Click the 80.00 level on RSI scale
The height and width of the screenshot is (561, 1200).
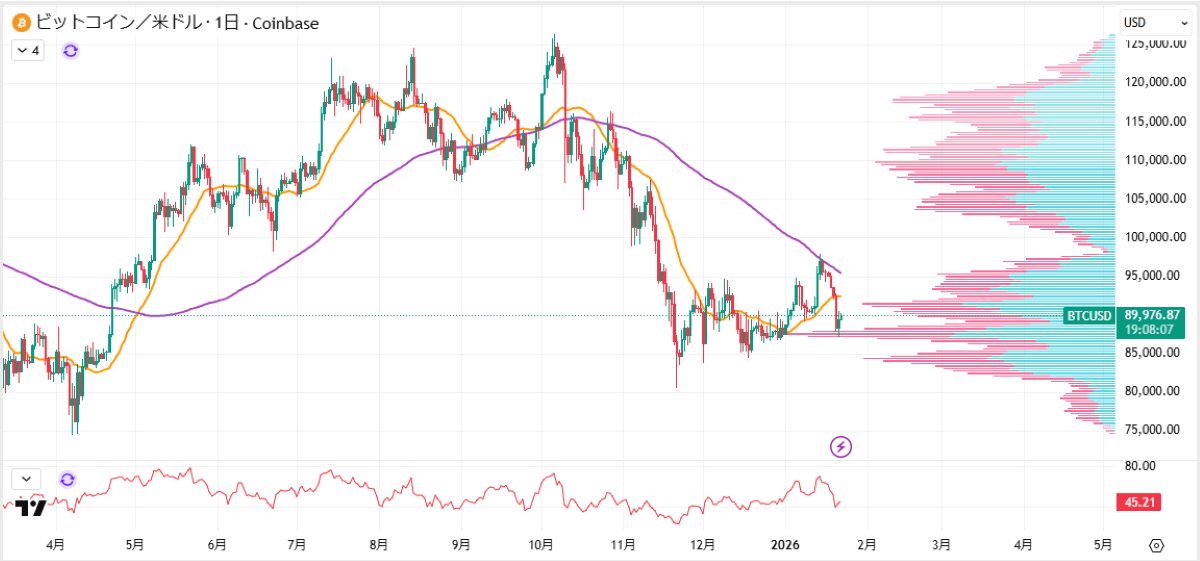(x=1141, y=466)
